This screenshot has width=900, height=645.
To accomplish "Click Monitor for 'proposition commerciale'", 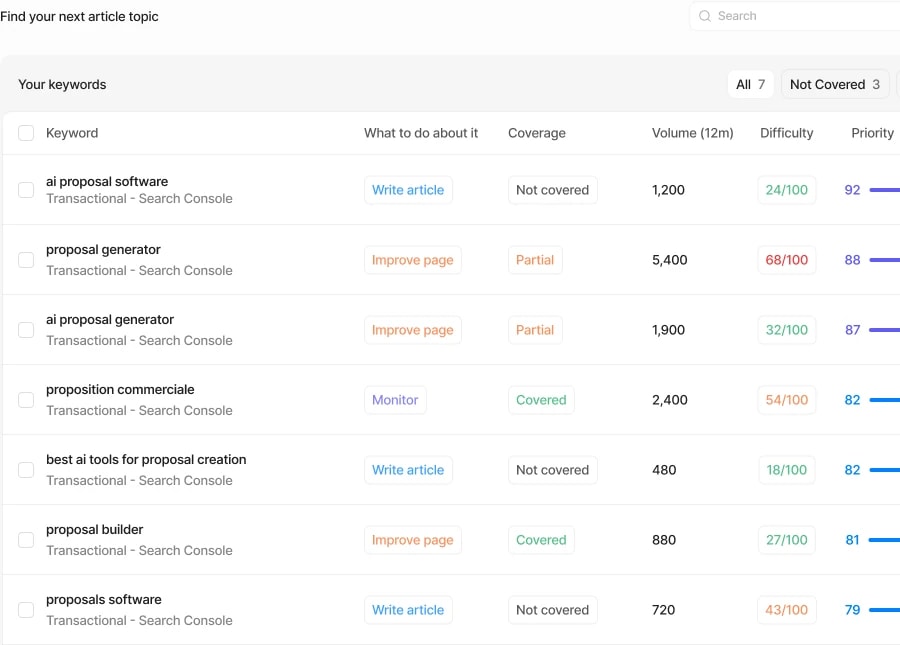I will click(395, 400).
